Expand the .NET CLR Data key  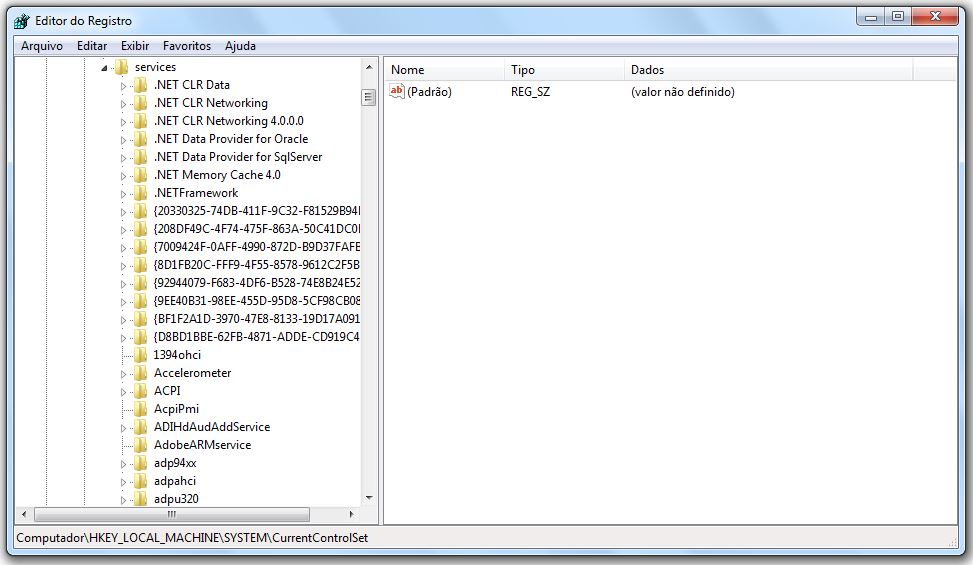tap(124, 86)
